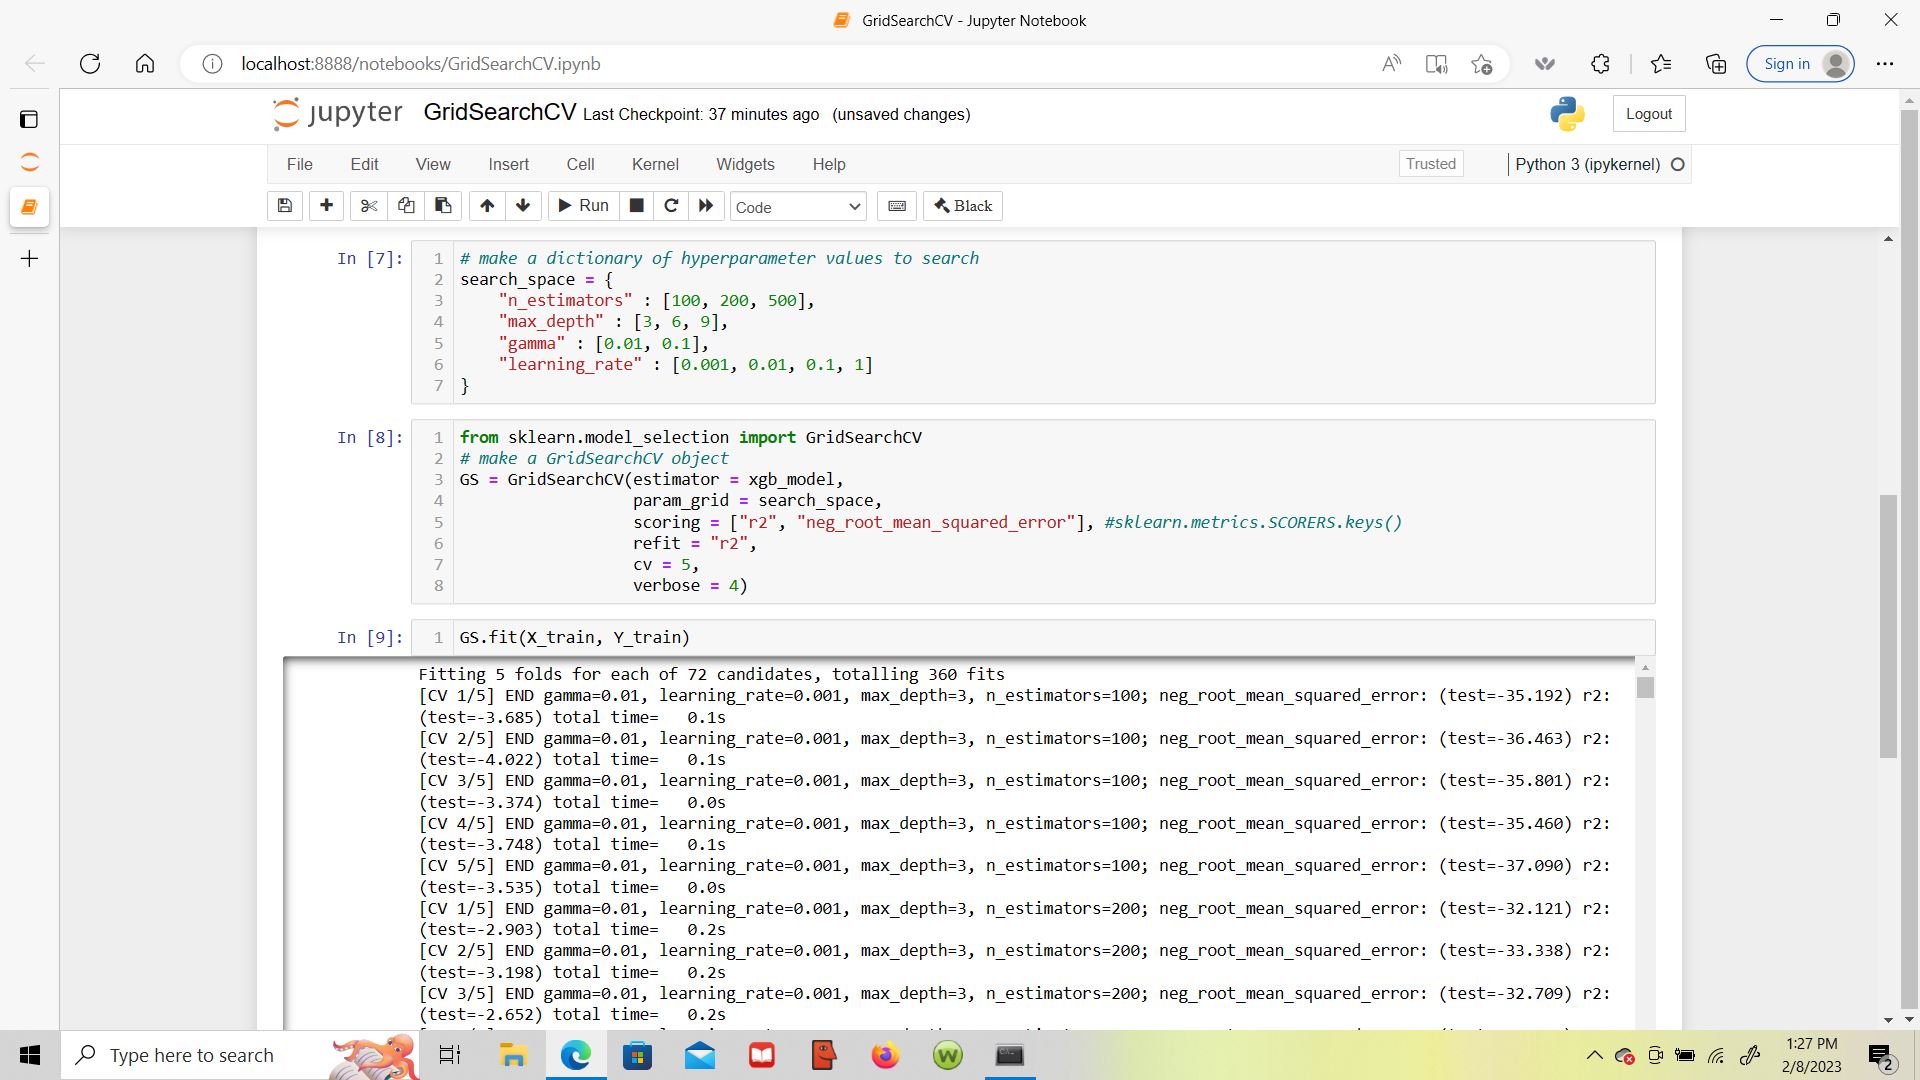Open the Widgets menu
Viewport: 1920px width, 1080px height.
point(745,164)
